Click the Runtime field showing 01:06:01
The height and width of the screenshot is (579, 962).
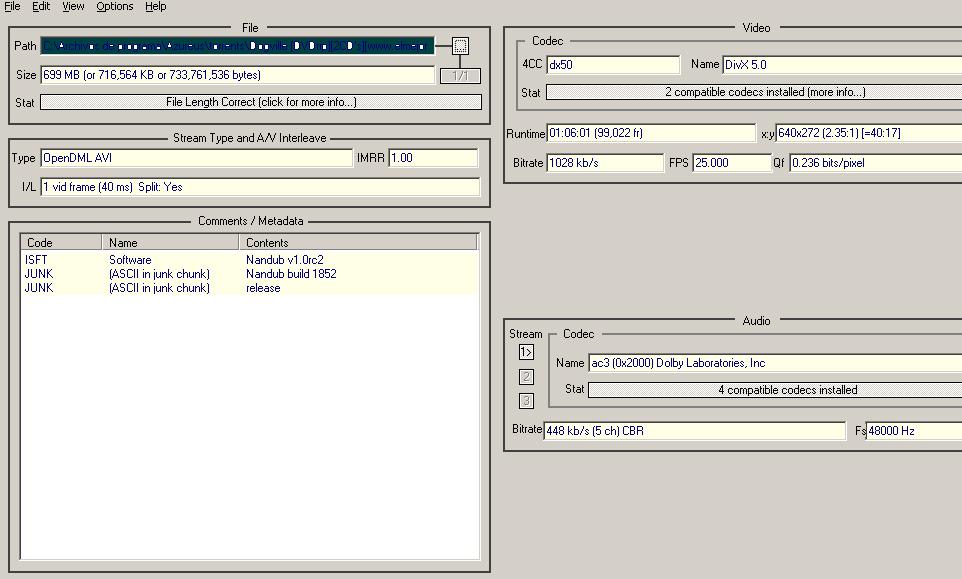point(651,133)
